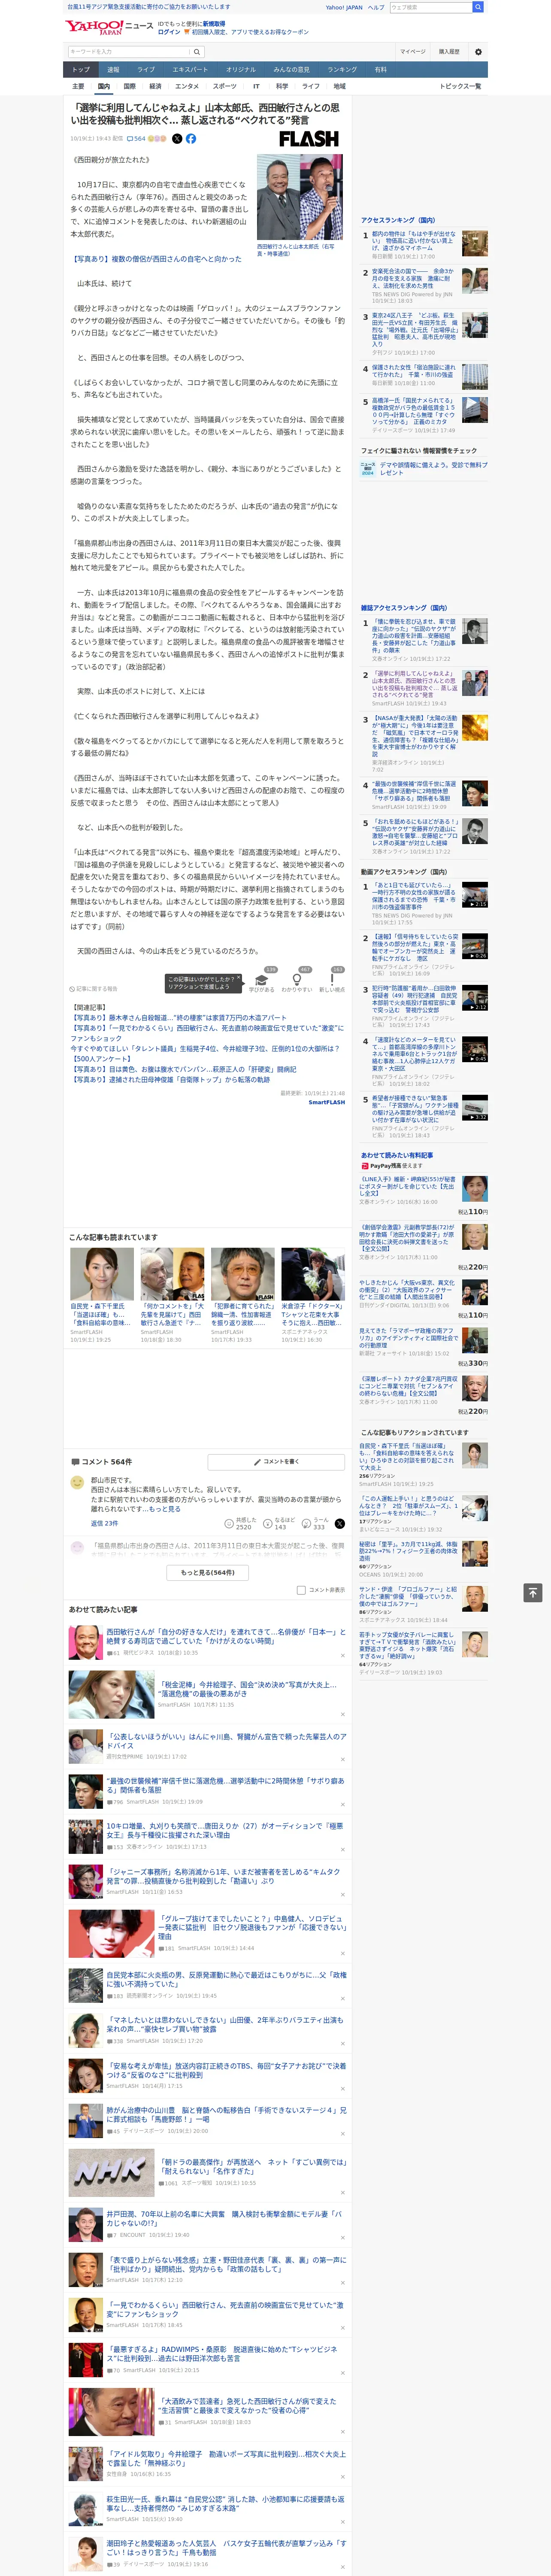This screenshot has width=551, height=2576.
Task: Open 複数の僧侶が西田さんの自宅へ photo link
Action: [156, 259]
